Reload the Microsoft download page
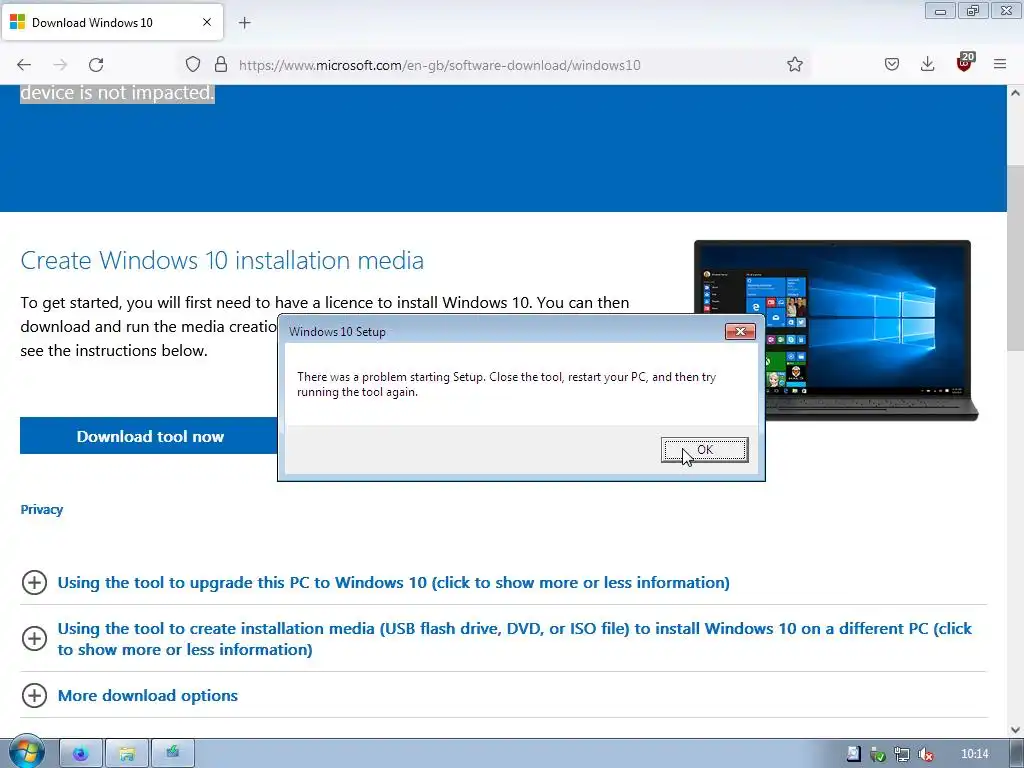Image resolution: width=1024 pixels, height=768 pixels. click(x=96, y=65)
